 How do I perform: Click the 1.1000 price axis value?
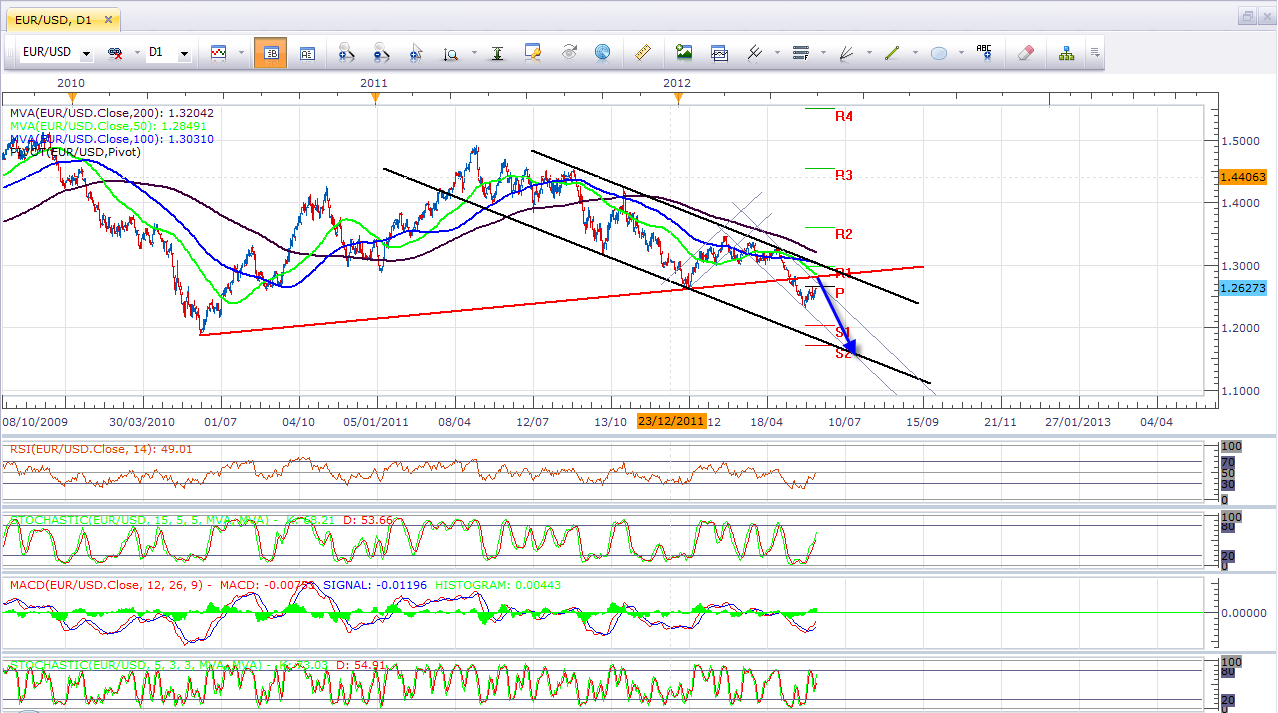point(1242,391)
